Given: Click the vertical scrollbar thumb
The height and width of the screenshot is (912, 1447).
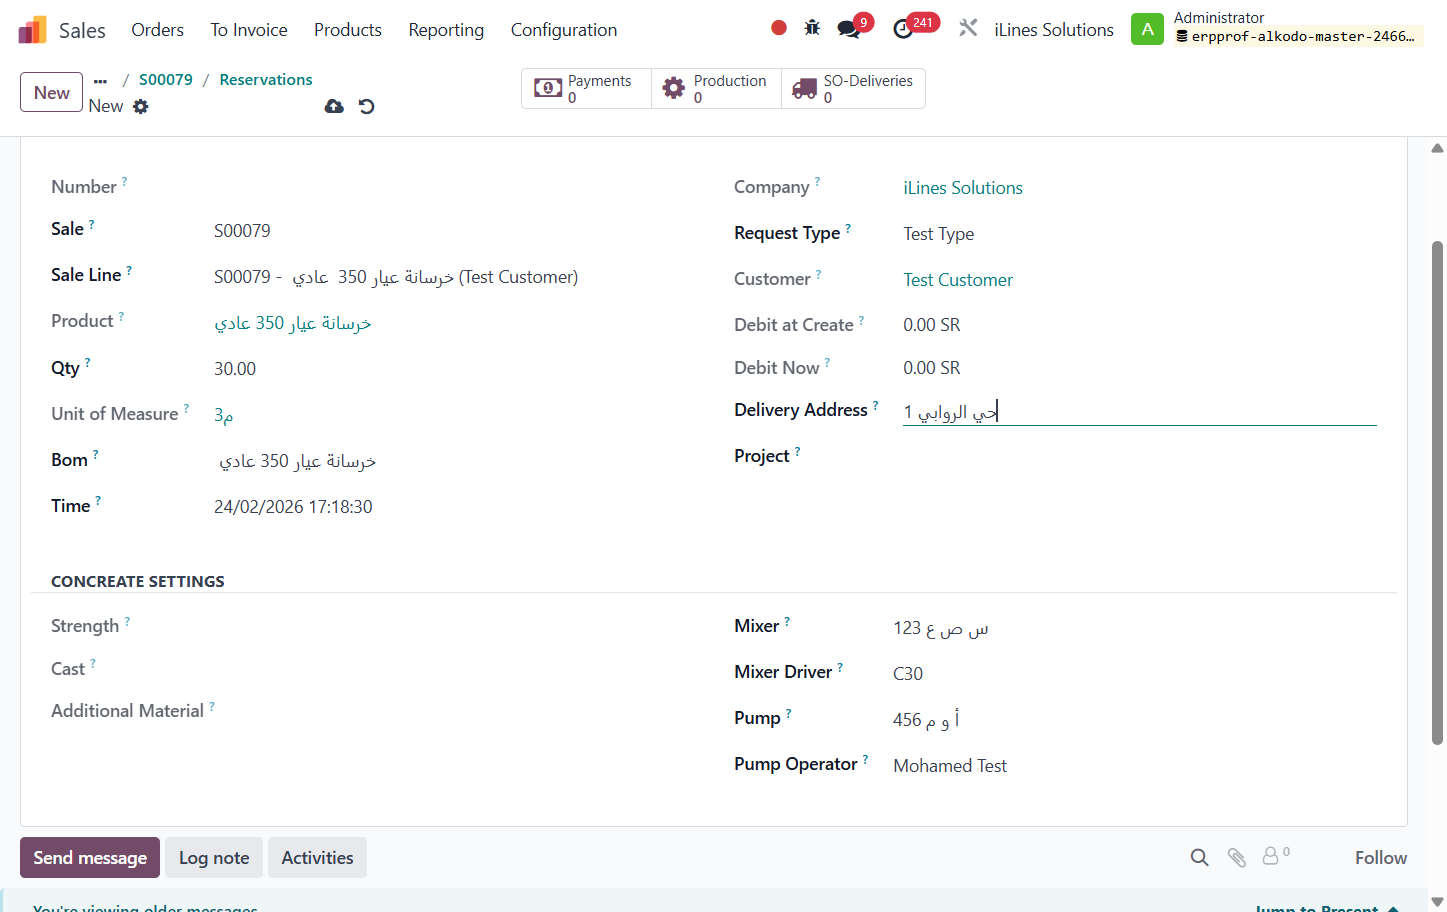Looking at the screenshot, I should pyautogui.click(x=1437, y=492).
